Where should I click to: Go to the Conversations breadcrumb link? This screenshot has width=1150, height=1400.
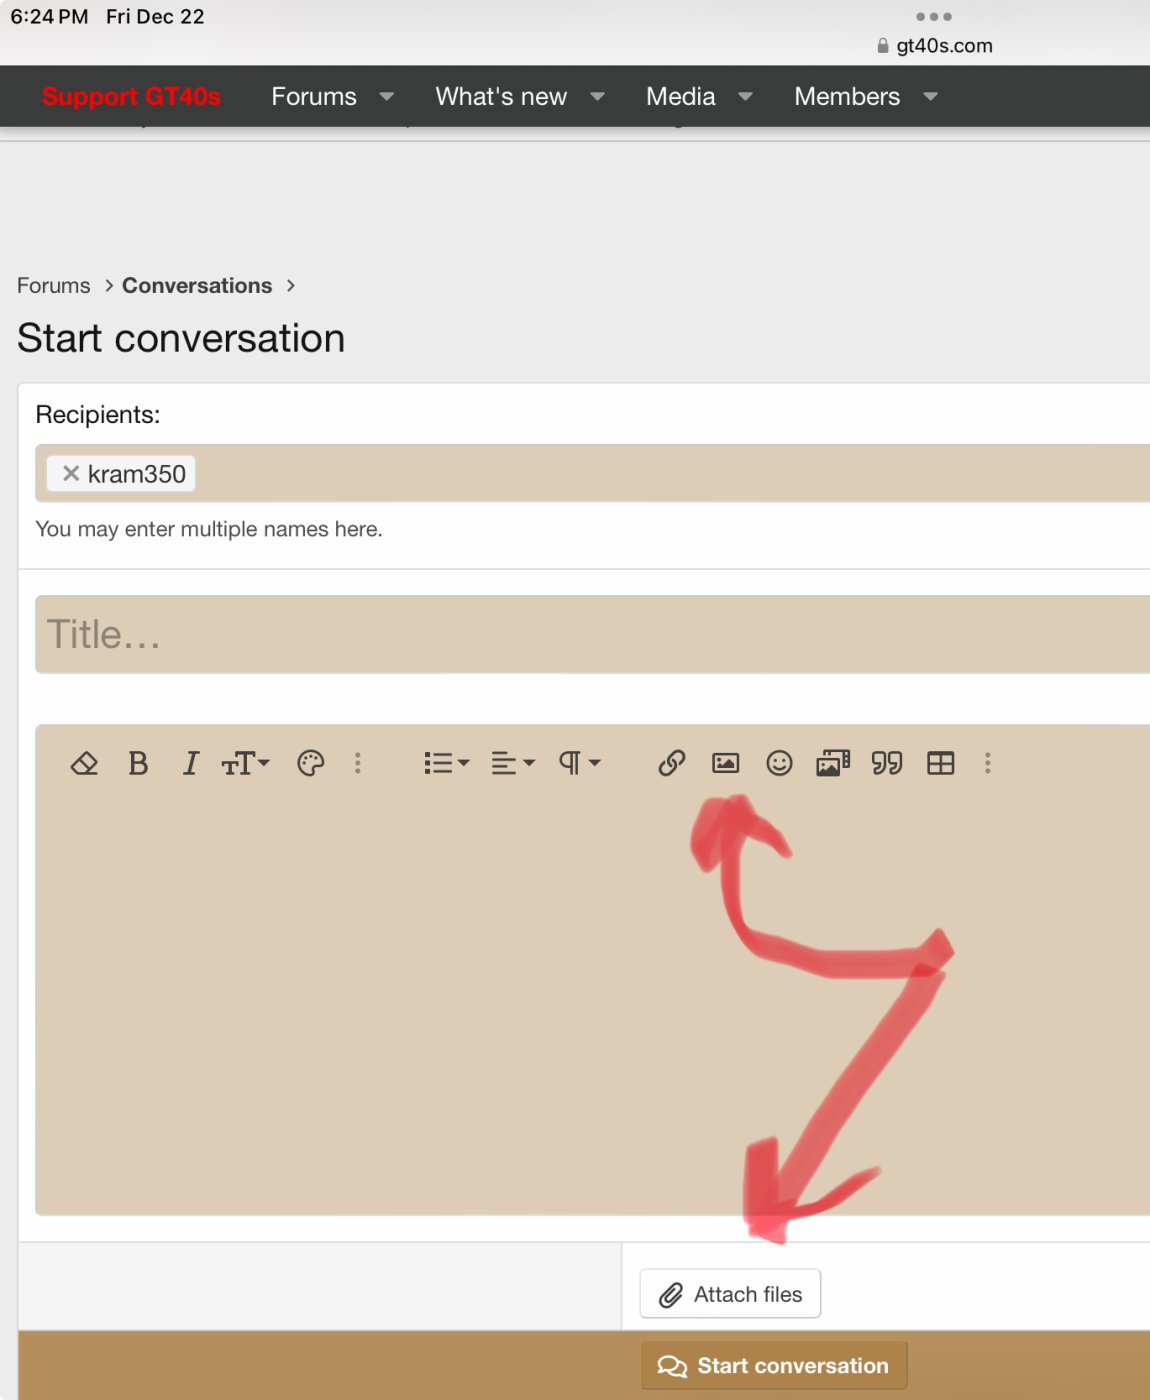(x=197, y=286)
